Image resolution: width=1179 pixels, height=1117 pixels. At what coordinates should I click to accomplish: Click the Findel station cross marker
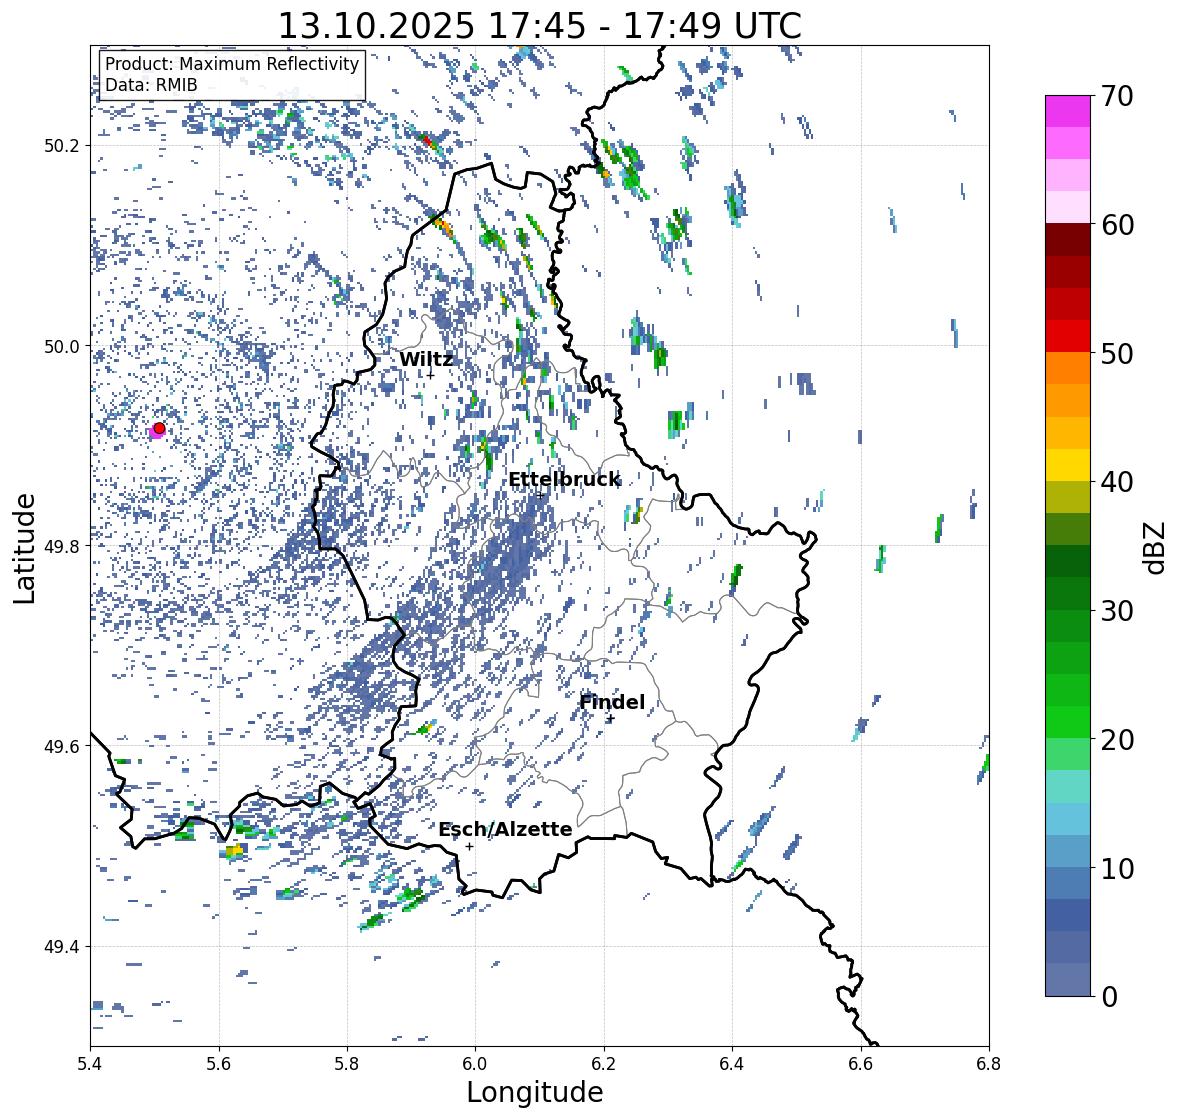(611, 719)
